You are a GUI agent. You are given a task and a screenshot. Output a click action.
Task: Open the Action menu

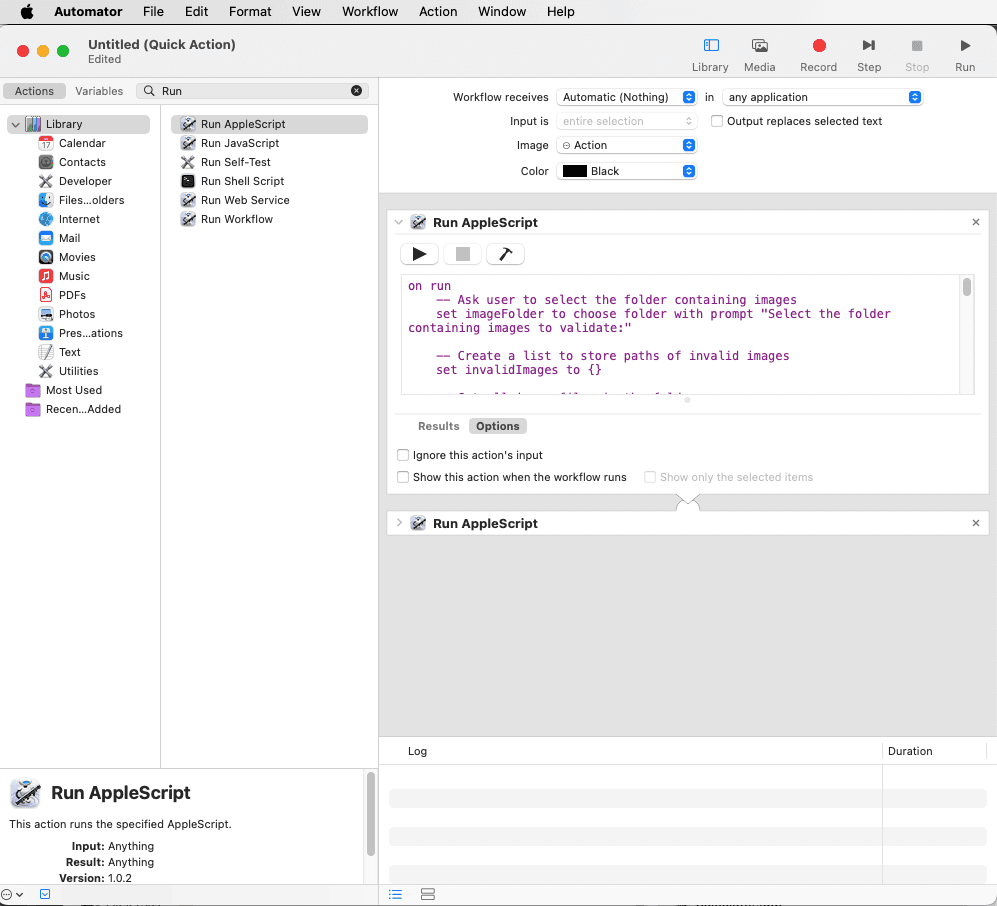437,11
